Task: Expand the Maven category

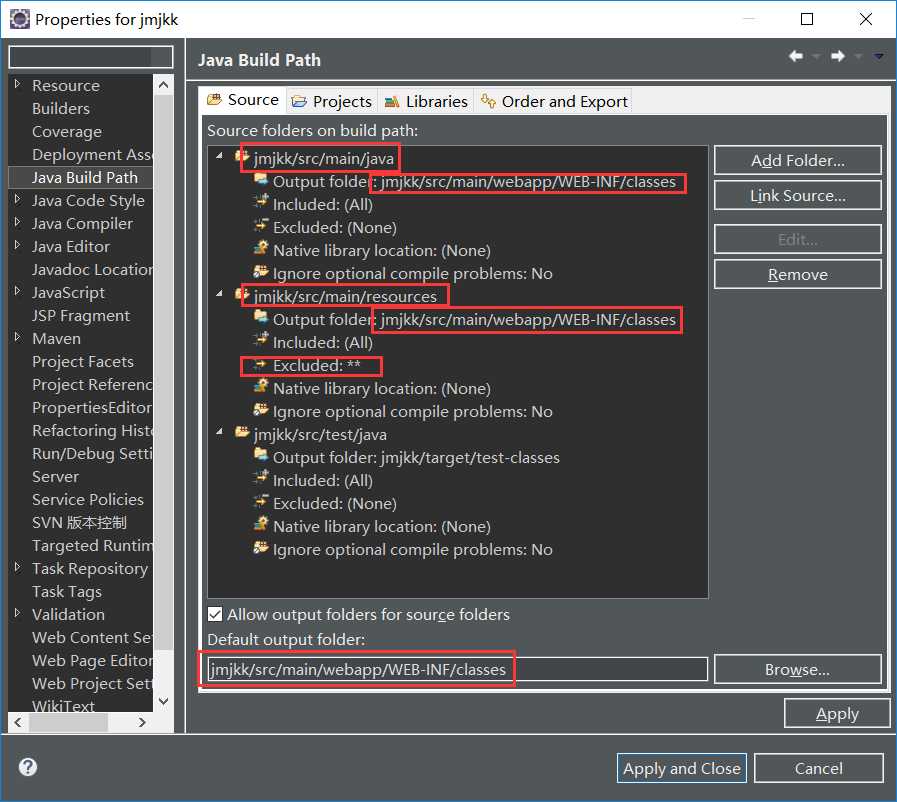Action: coord(18,337)
